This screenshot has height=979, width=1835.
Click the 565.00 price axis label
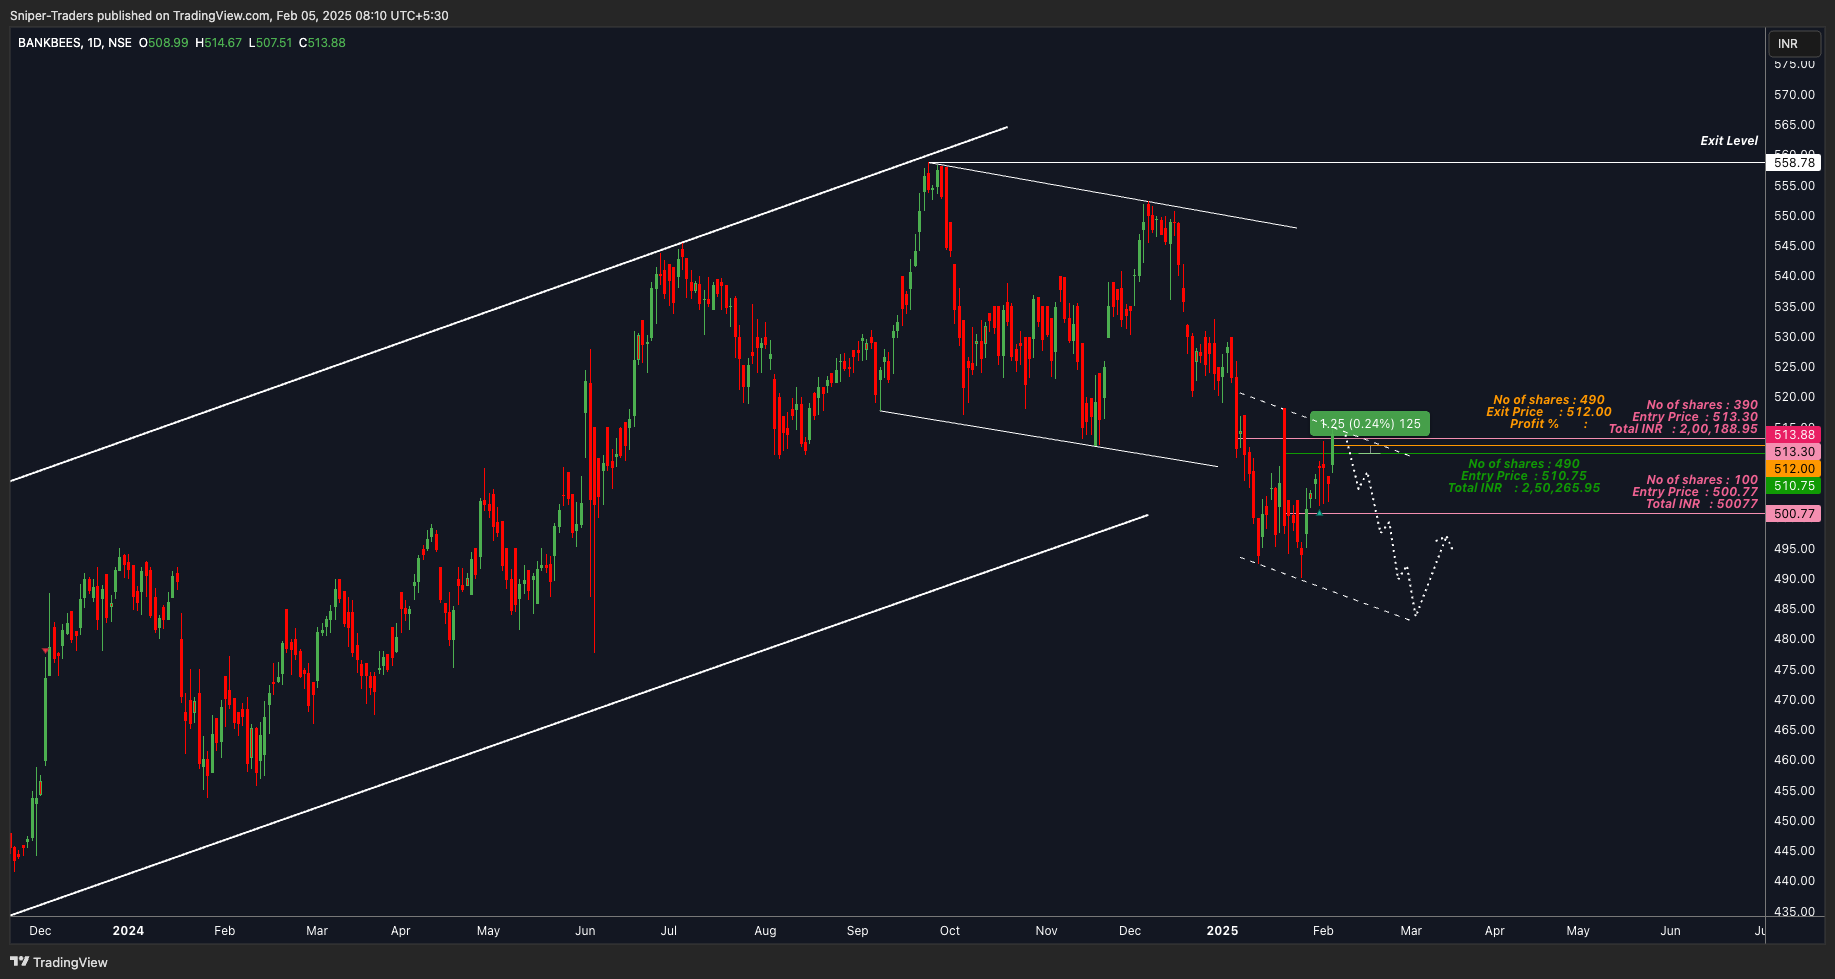point(1794,125)
